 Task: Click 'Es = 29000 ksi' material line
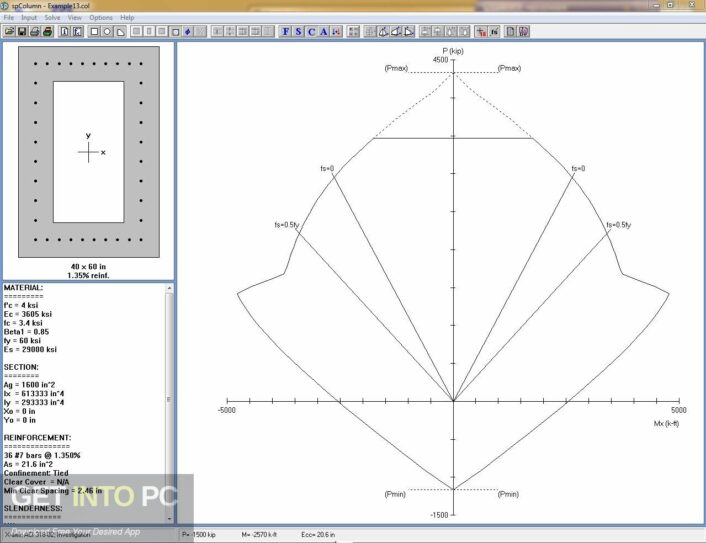tap(30, 349)
